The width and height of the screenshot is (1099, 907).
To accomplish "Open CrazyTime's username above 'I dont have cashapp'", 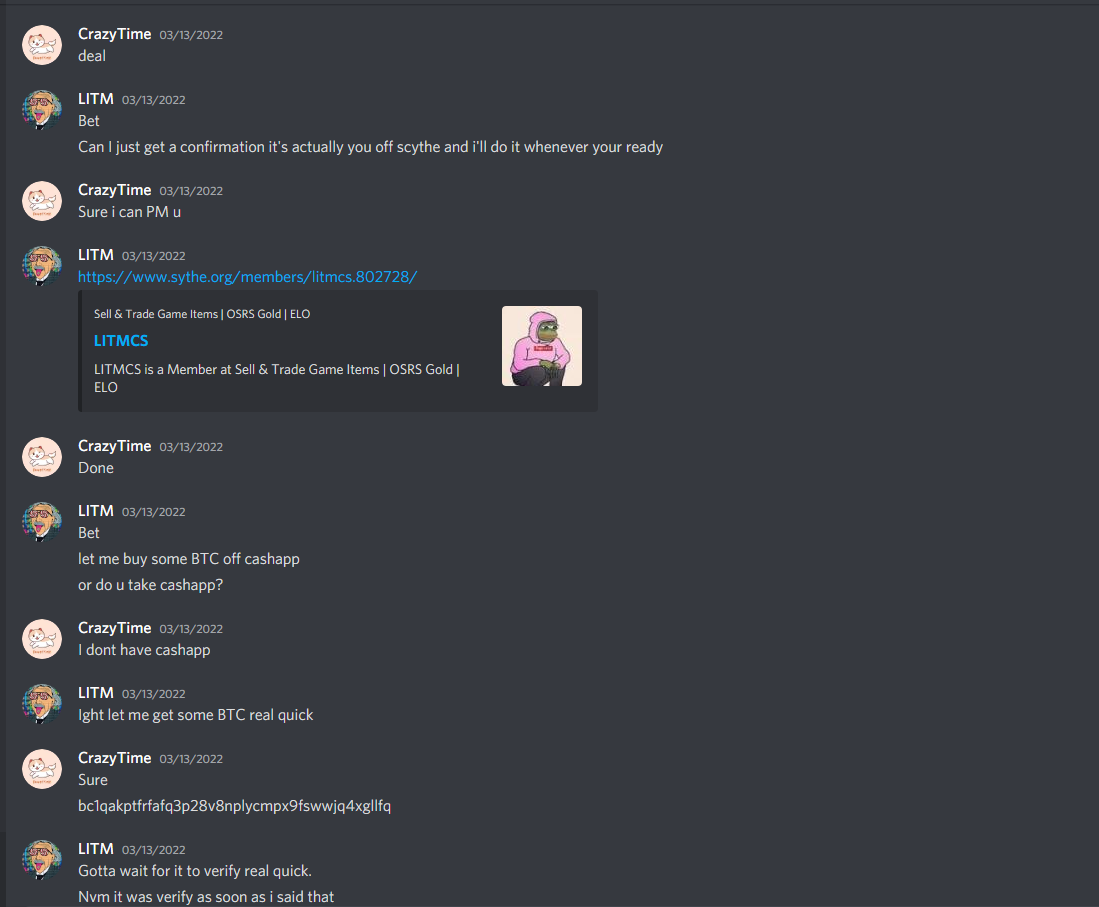I will (x=114, y=628).
